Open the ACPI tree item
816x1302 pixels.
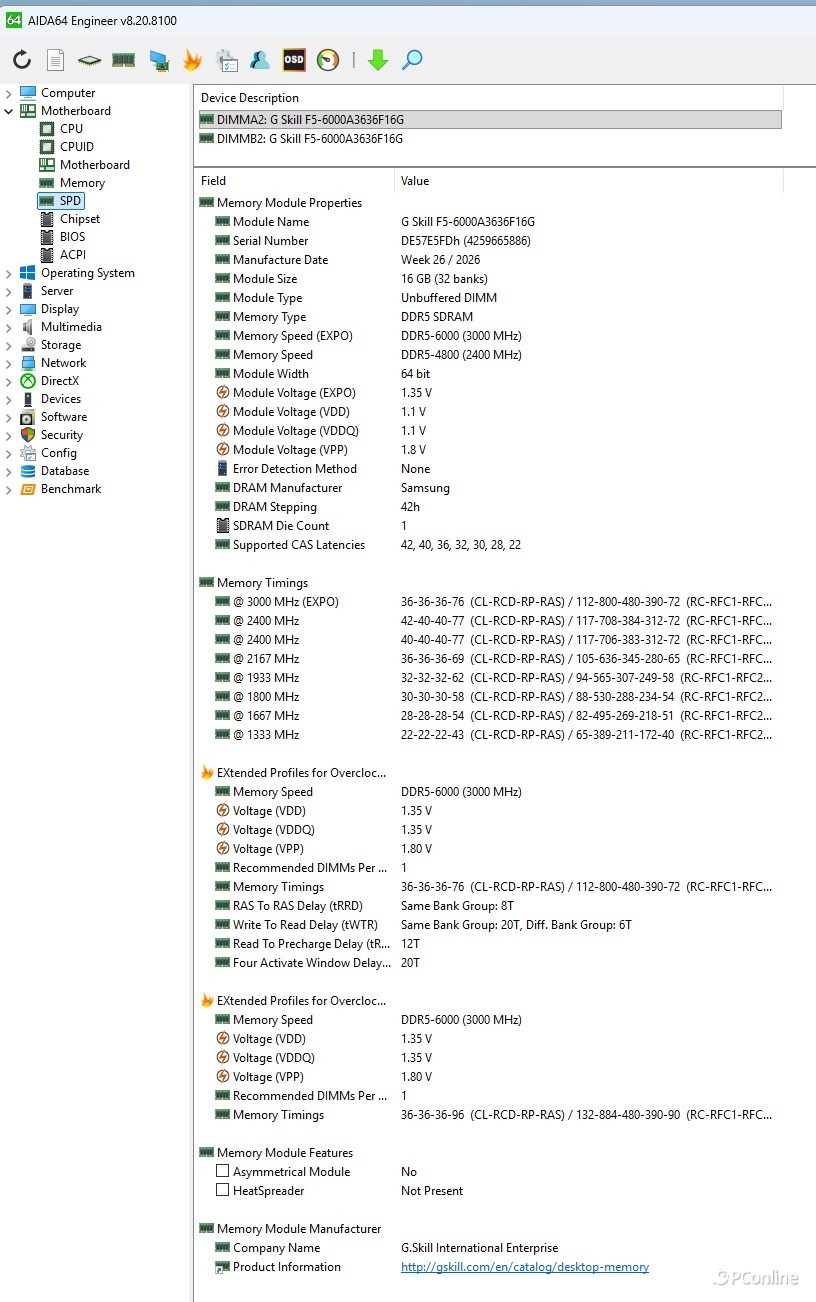pos(73,254)
